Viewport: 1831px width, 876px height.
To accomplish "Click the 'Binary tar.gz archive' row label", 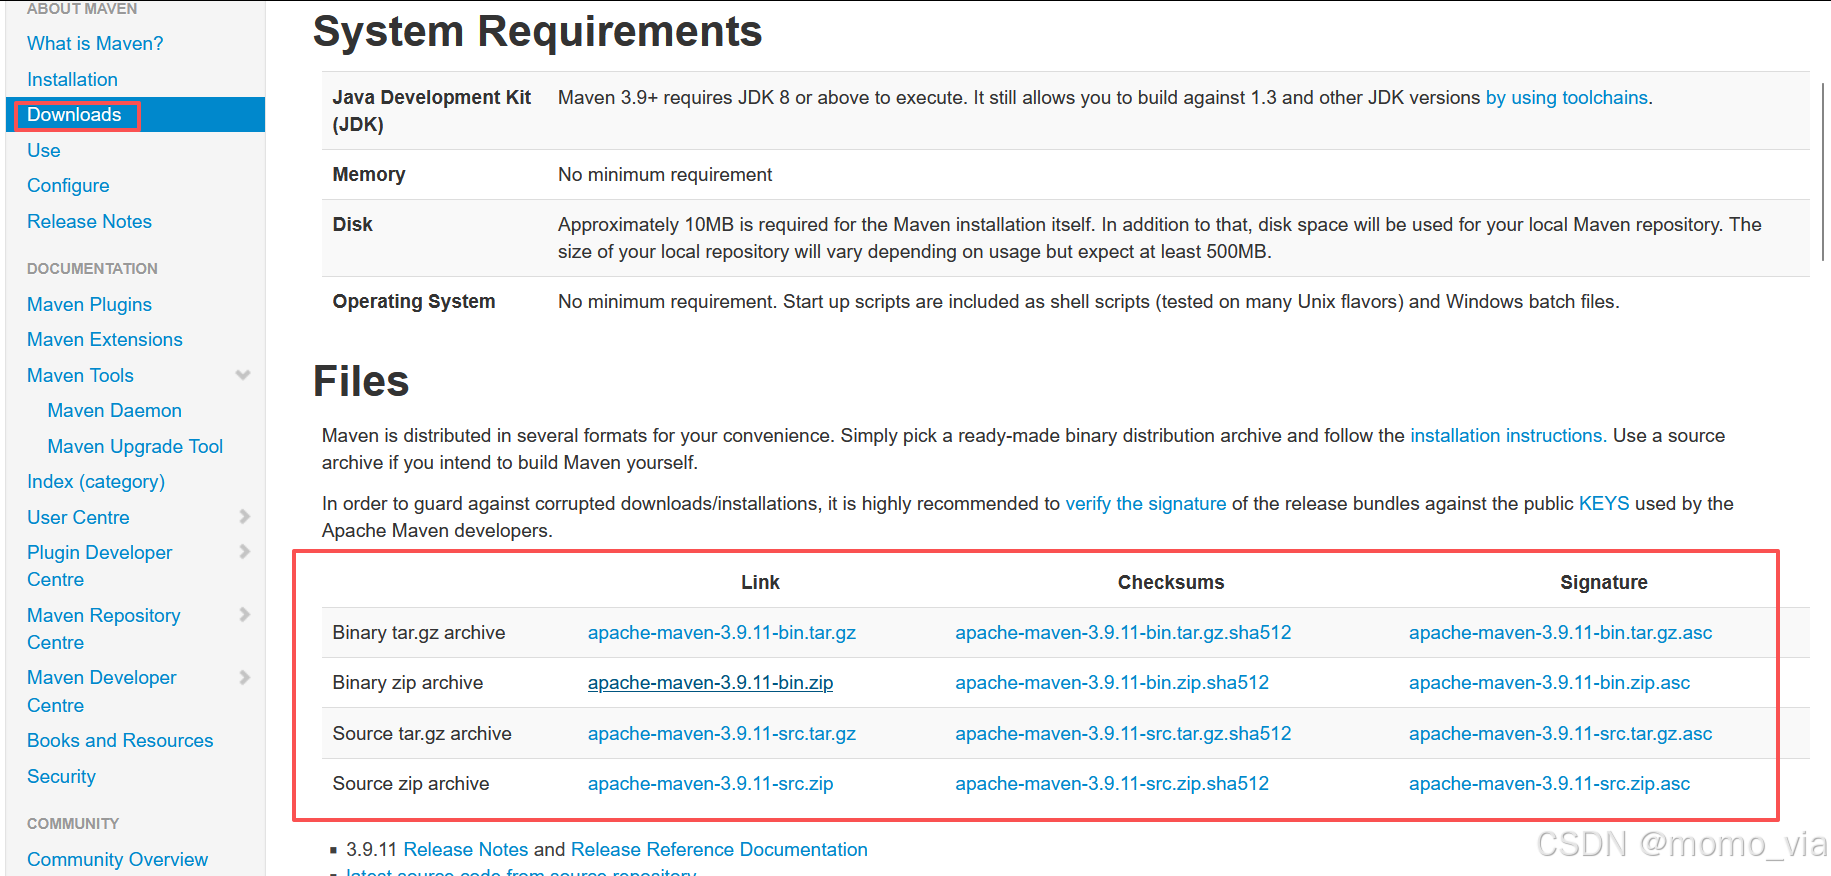I will tap(418, 632).
